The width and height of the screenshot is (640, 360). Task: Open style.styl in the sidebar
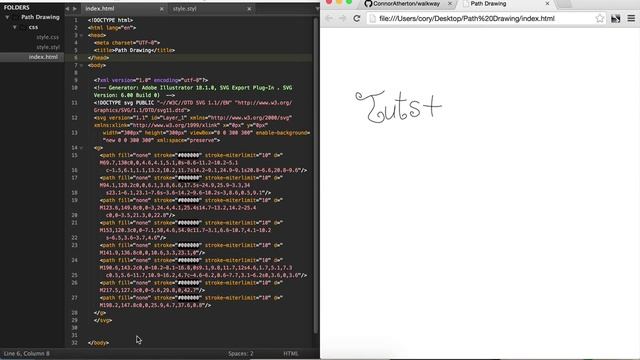point(48,47)
